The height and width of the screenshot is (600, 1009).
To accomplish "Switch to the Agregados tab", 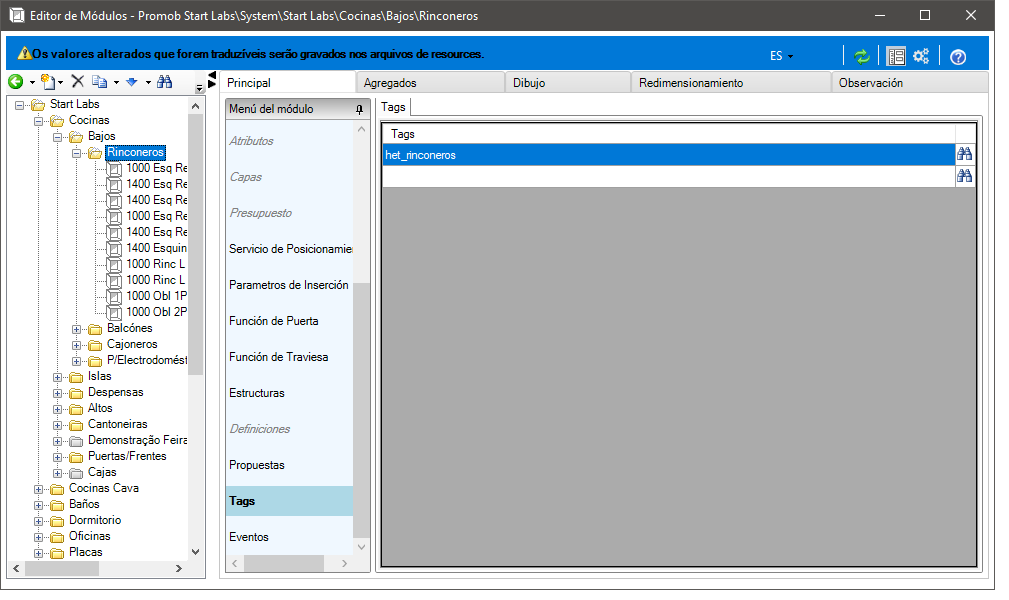I will coord(430,83).
